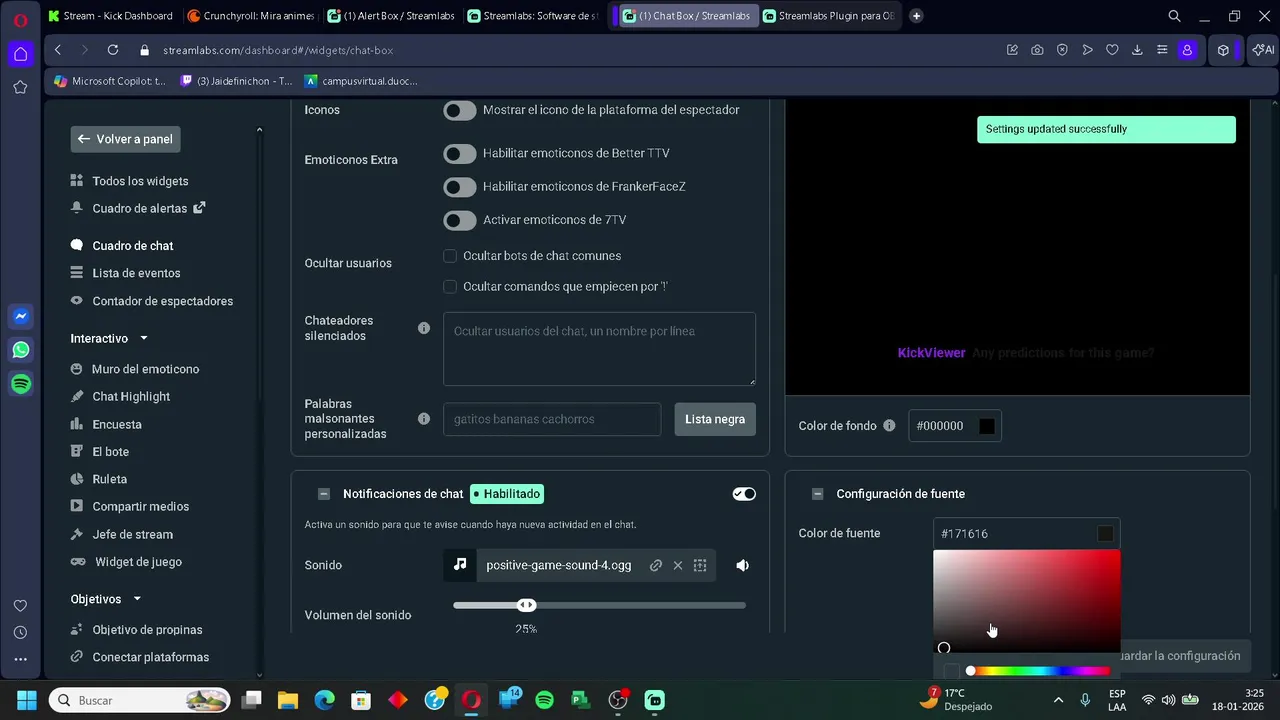Check Ocultar bots de chat comunes
This screenshot has height=720, width=1280.
pyautogui.click(x=450, y=256)
